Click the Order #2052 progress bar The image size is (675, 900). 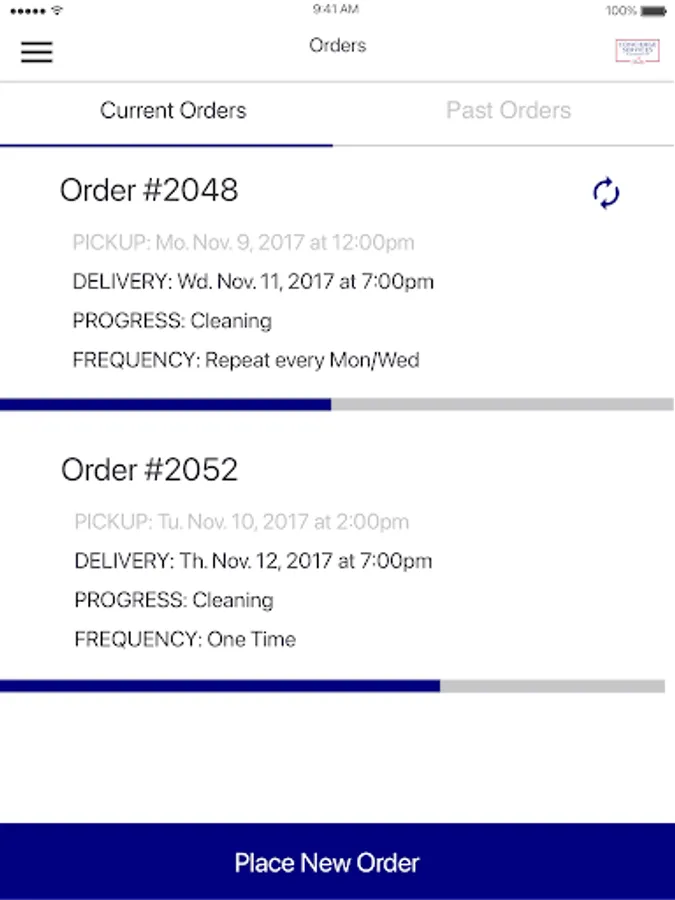pyautogui.click(x=332, y=686)
